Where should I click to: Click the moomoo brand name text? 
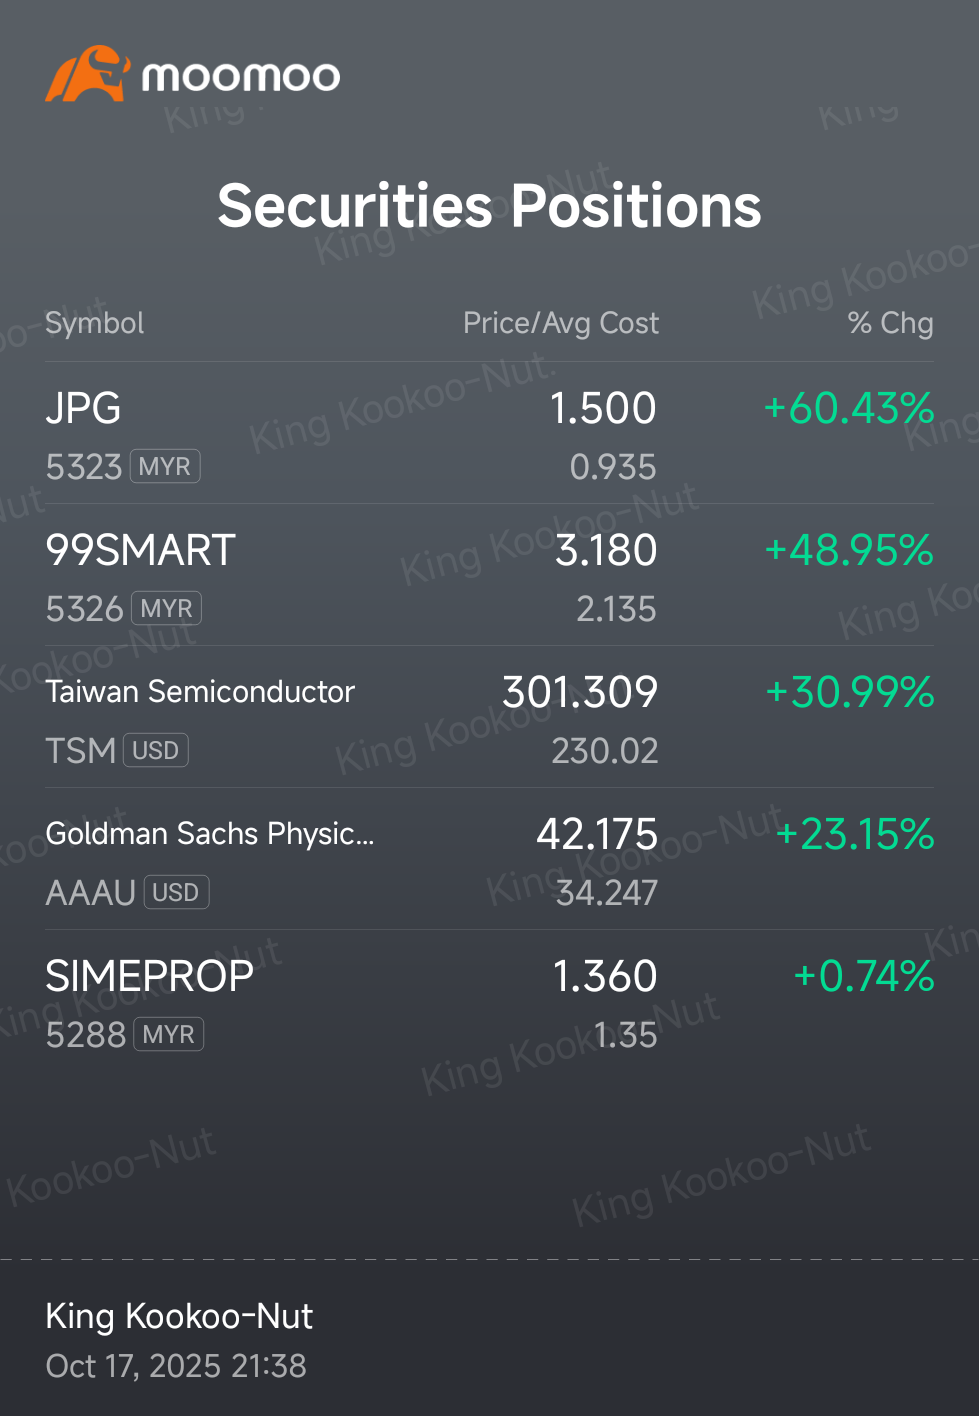coord(241,76)
